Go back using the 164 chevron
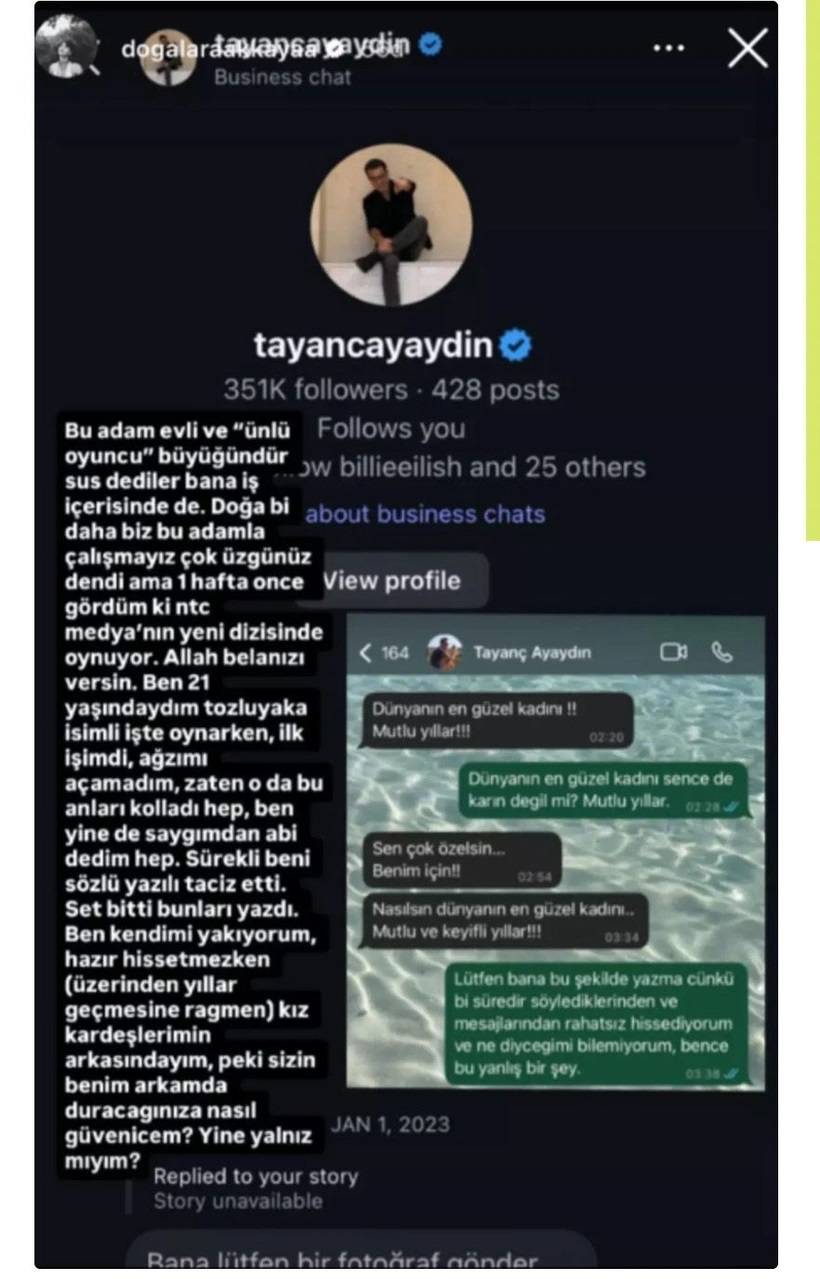This screenshot has width=820, height=1279. pos(384,652)
